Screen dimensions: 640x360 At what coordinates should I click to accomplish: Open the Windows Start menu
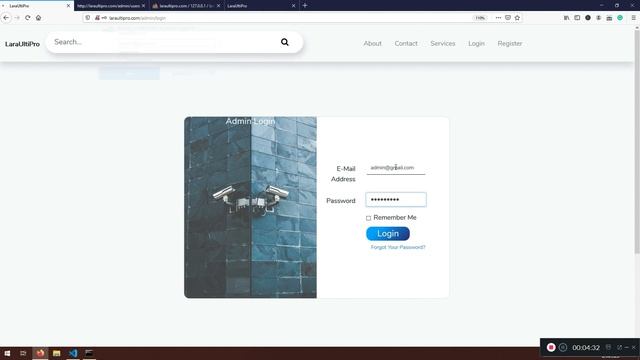(7, 353)
